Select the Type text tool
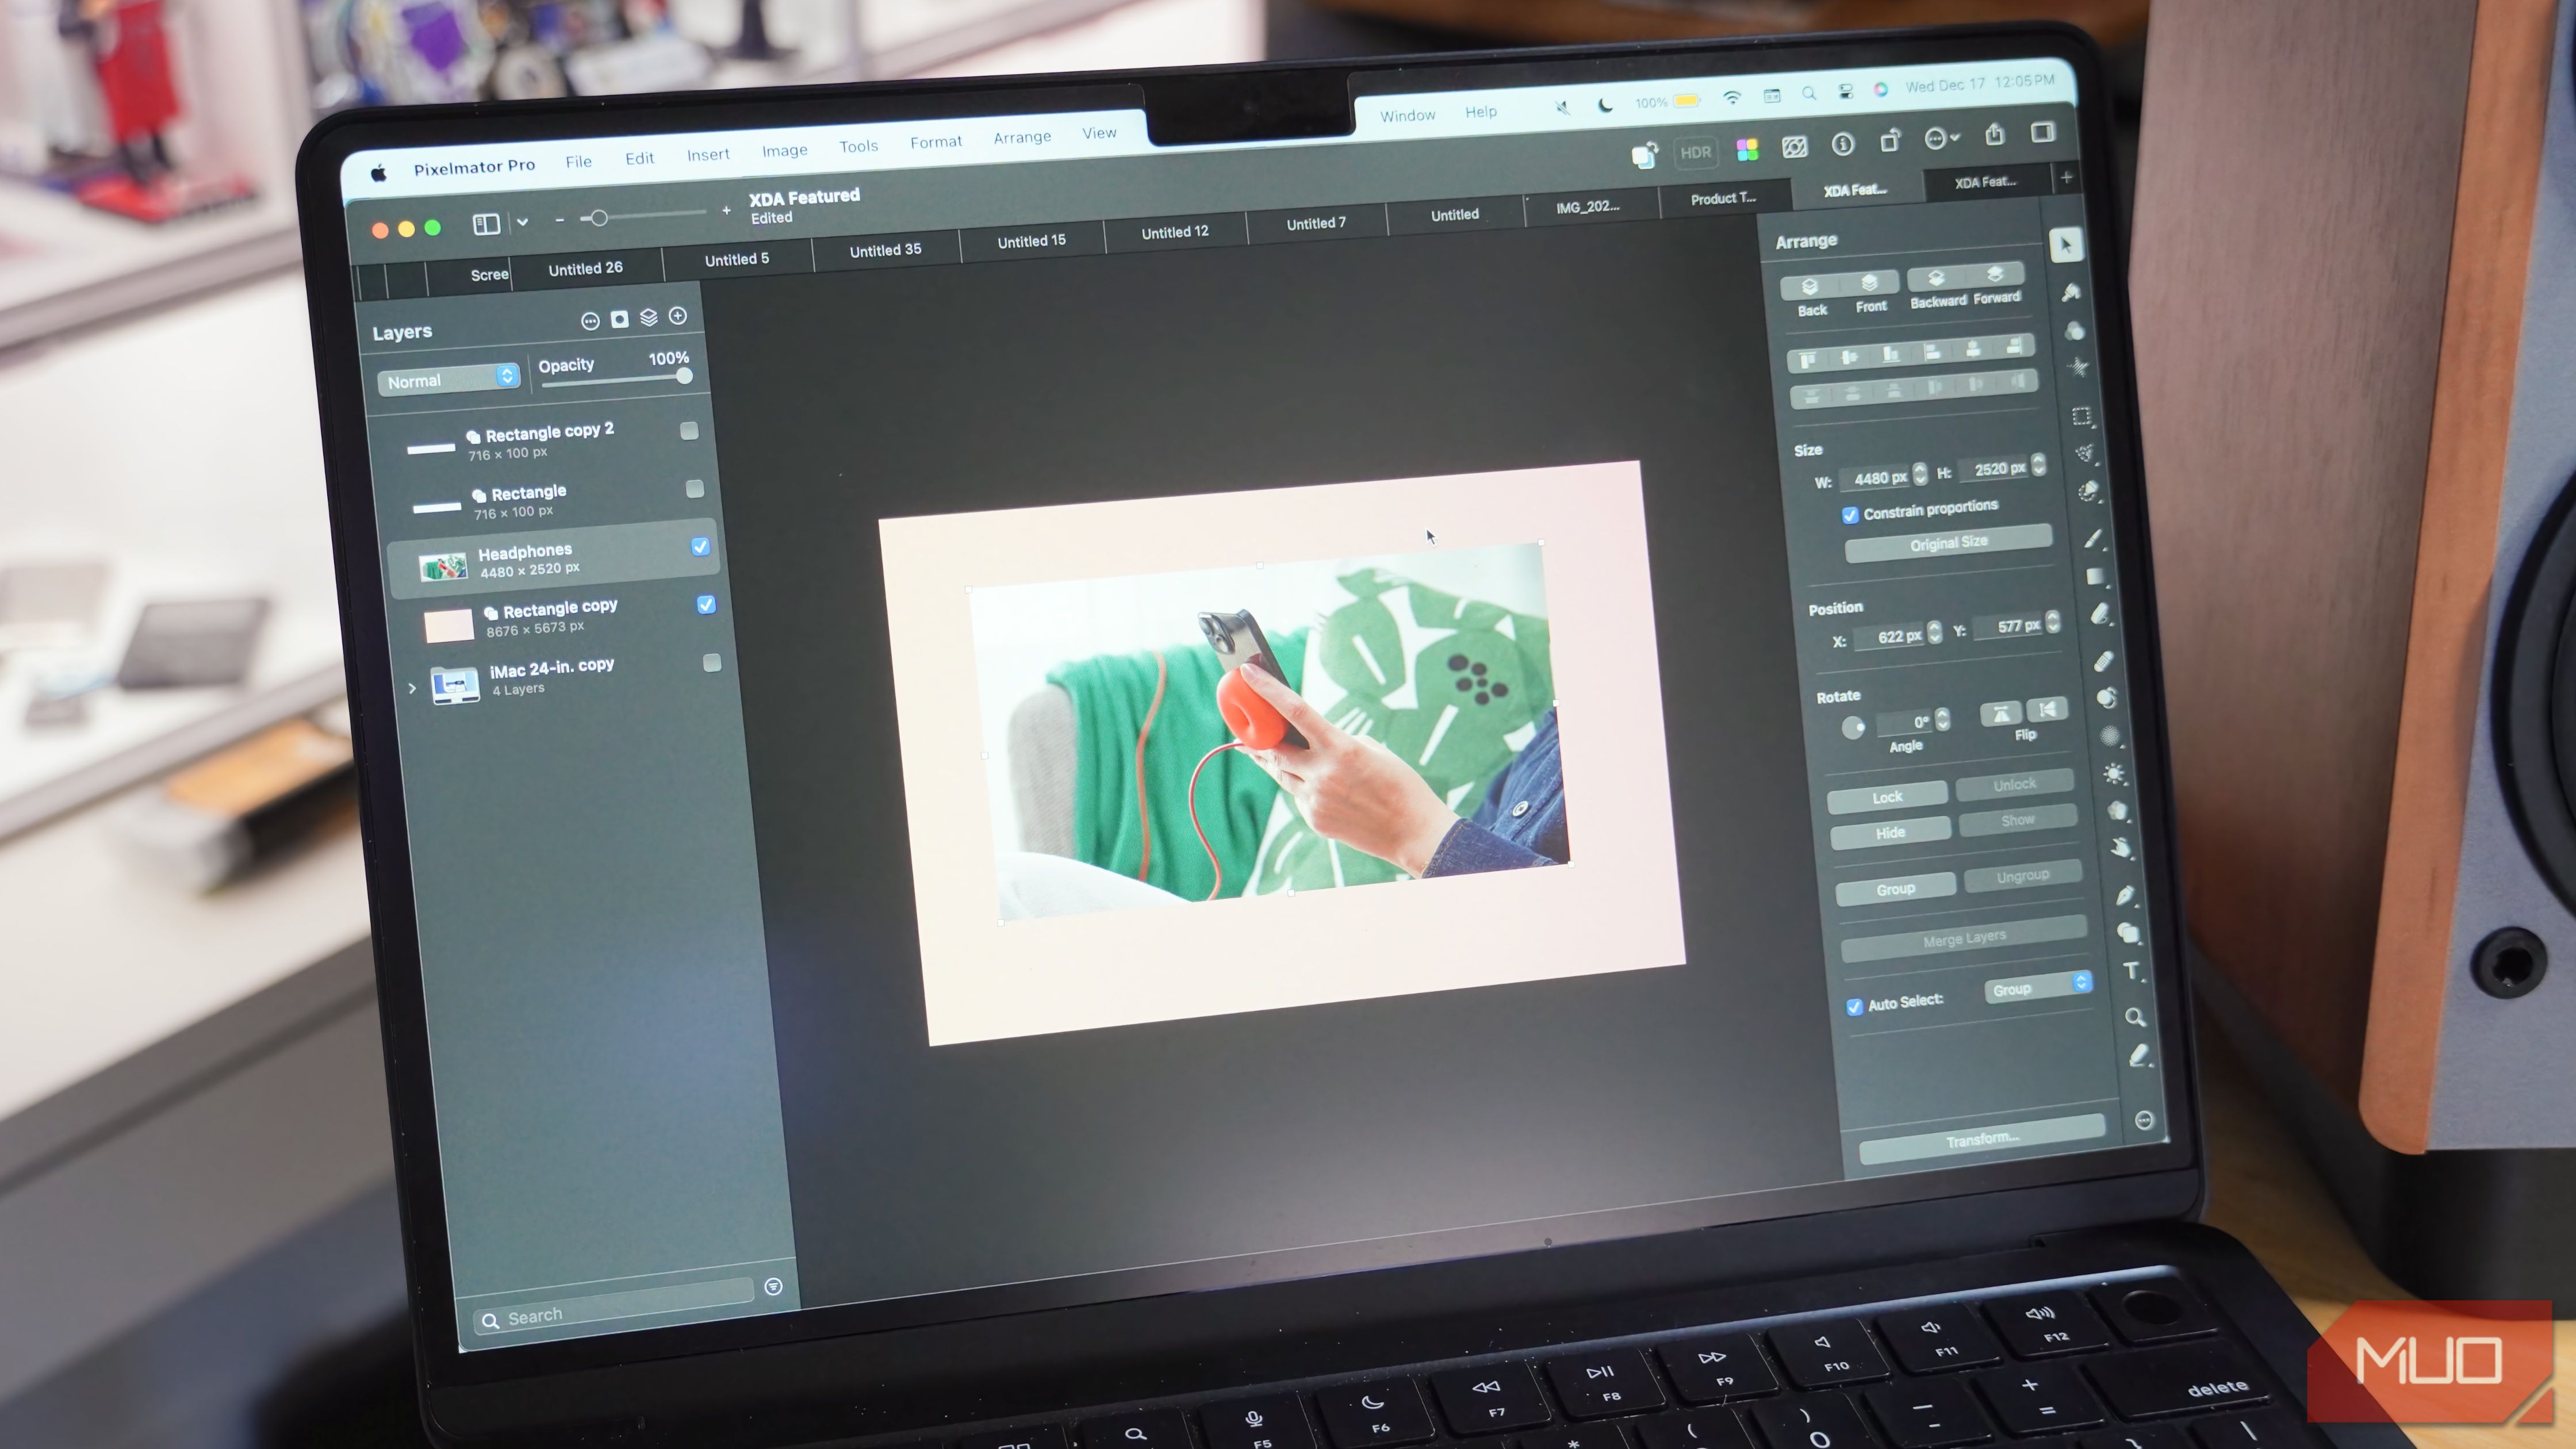This screenshot has width=2576, height=1449. point(2131,971)
